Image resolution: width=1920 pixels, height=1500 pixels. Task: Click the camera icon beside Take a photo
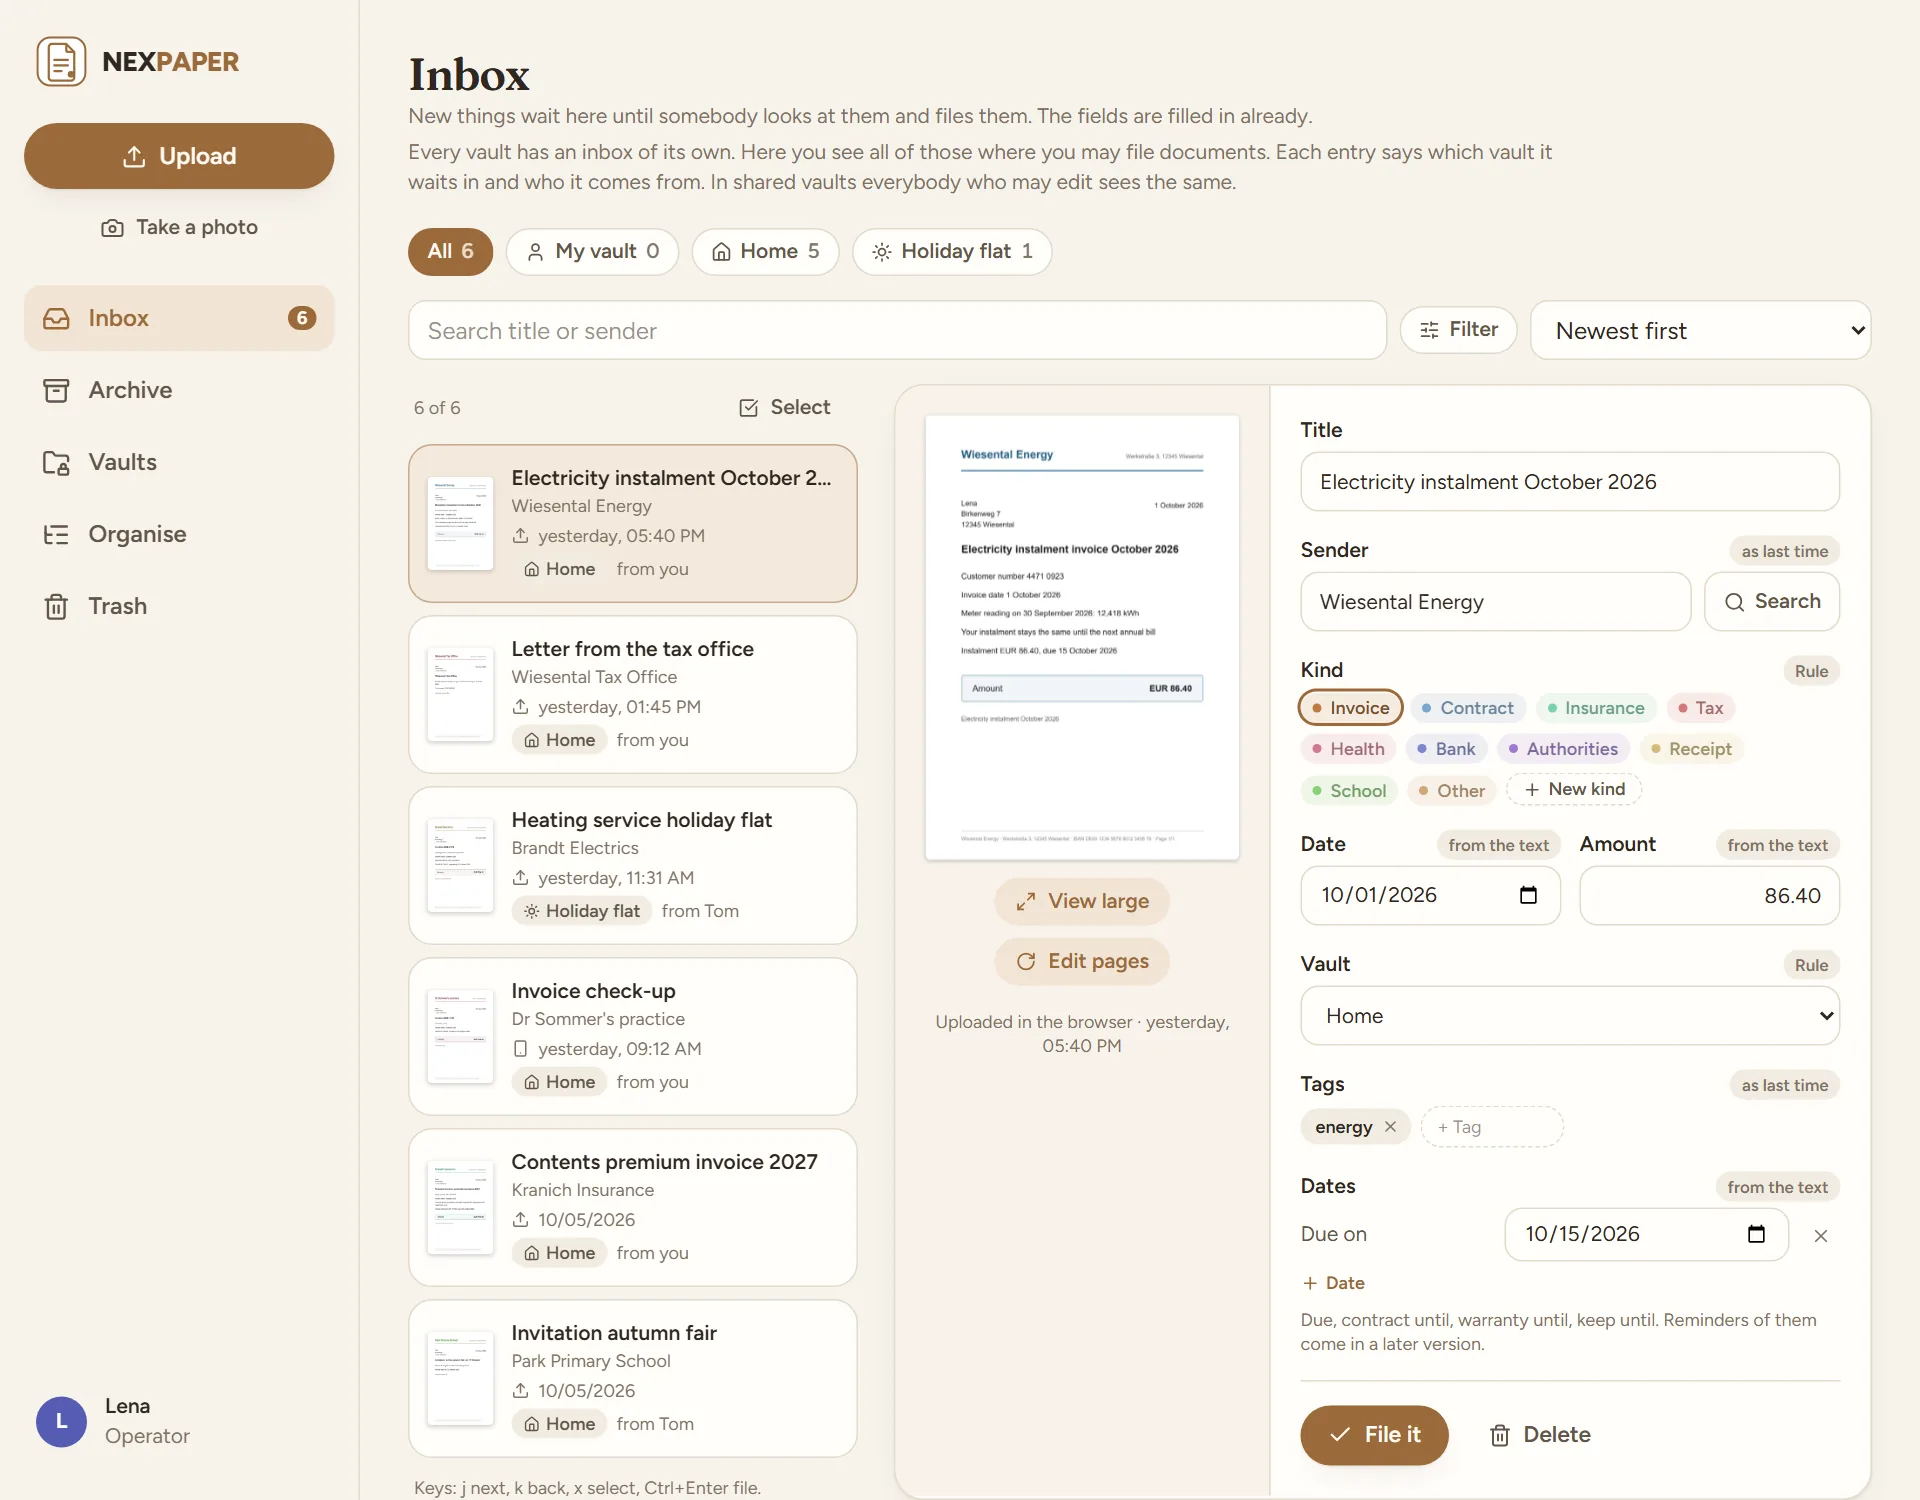tap(113, 228)
